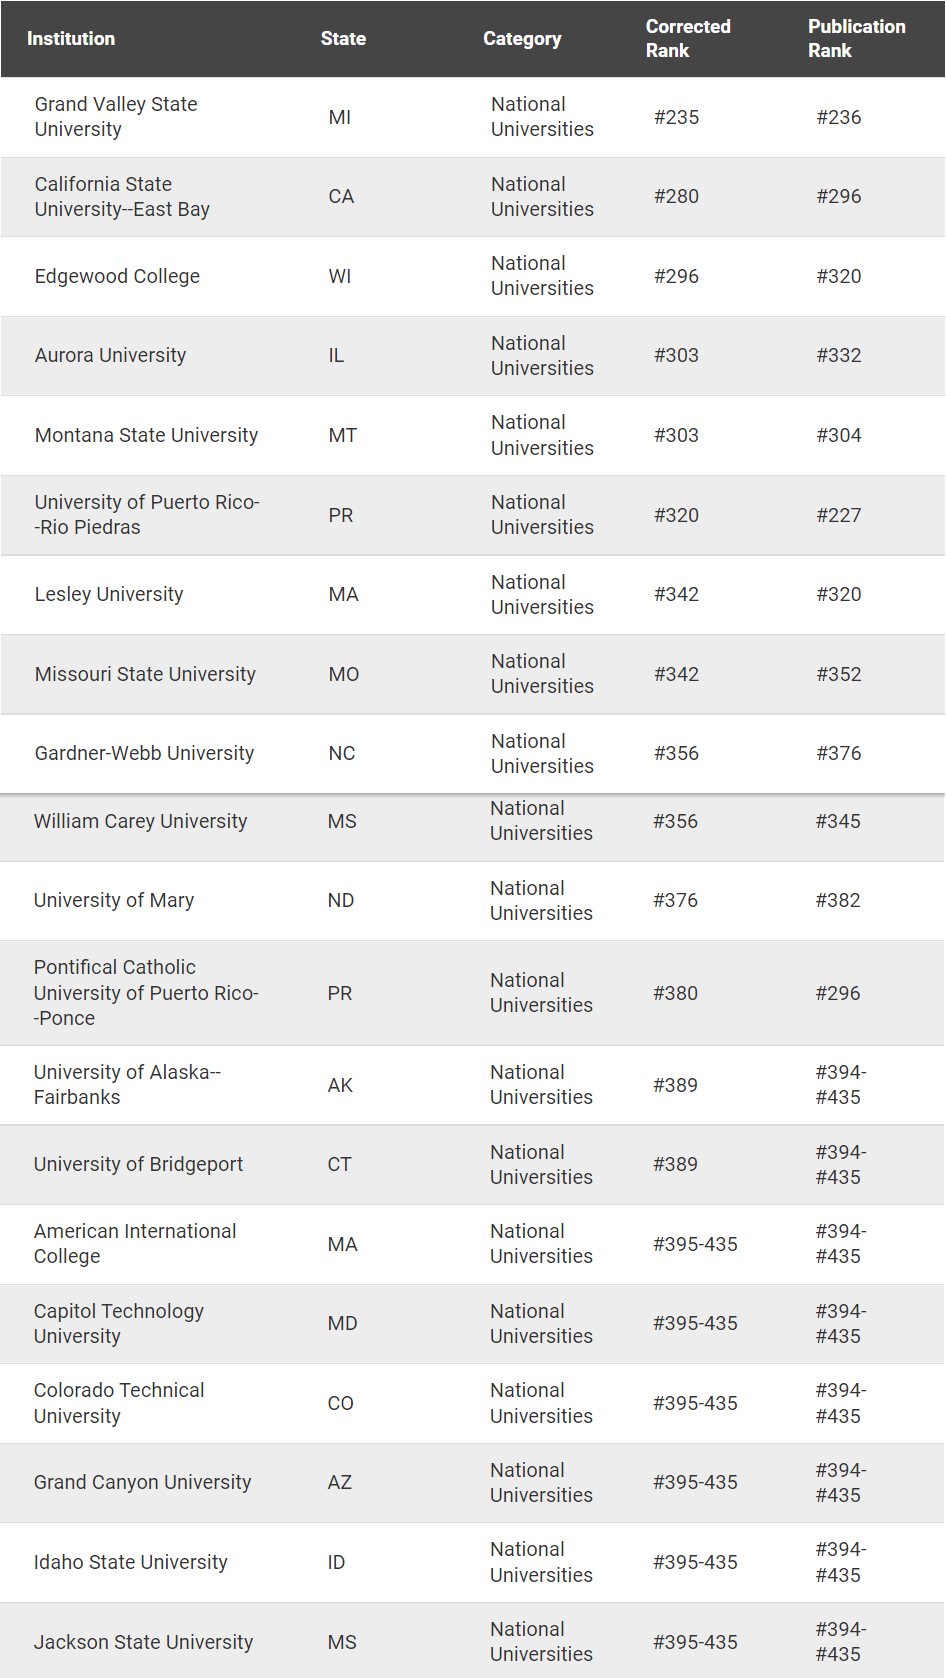Screen dimensions: 946x1678
Task: Click the Publication Rank column header
Action: pyautogui.click(x=856, y=39)
